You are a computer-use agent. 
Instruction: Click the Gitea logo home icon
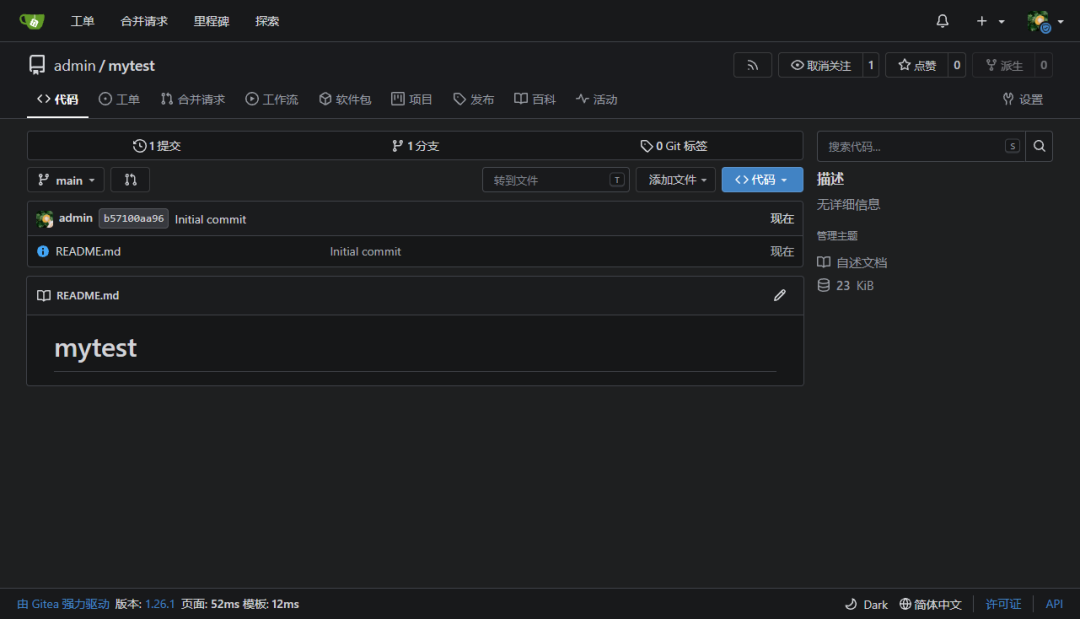click(32, 21)
